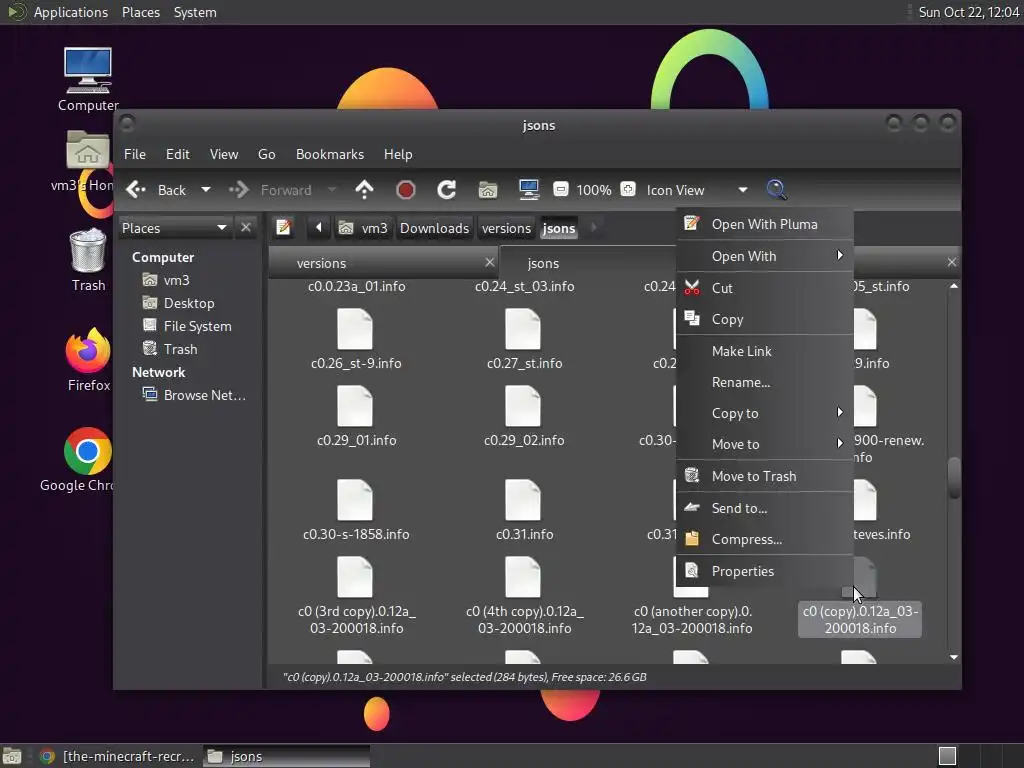Open the Go menu

(x=266, y=154)
